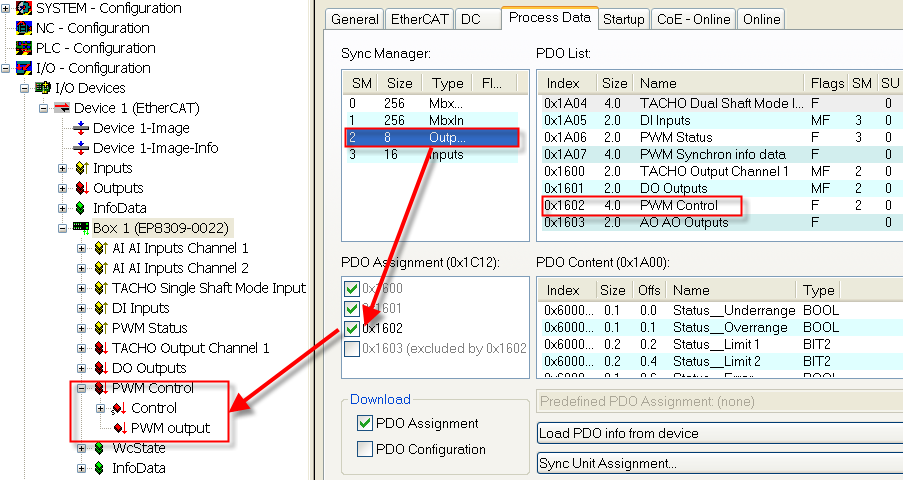Collapse the Device 1 (EtherCAT) node

43,108
